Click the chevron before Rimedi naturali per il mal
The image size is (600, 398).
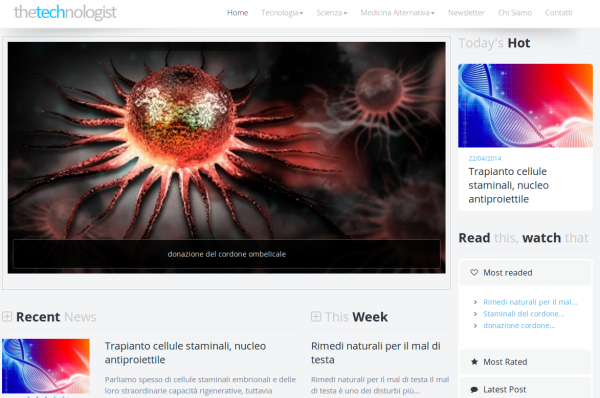(x=475, y=302)
